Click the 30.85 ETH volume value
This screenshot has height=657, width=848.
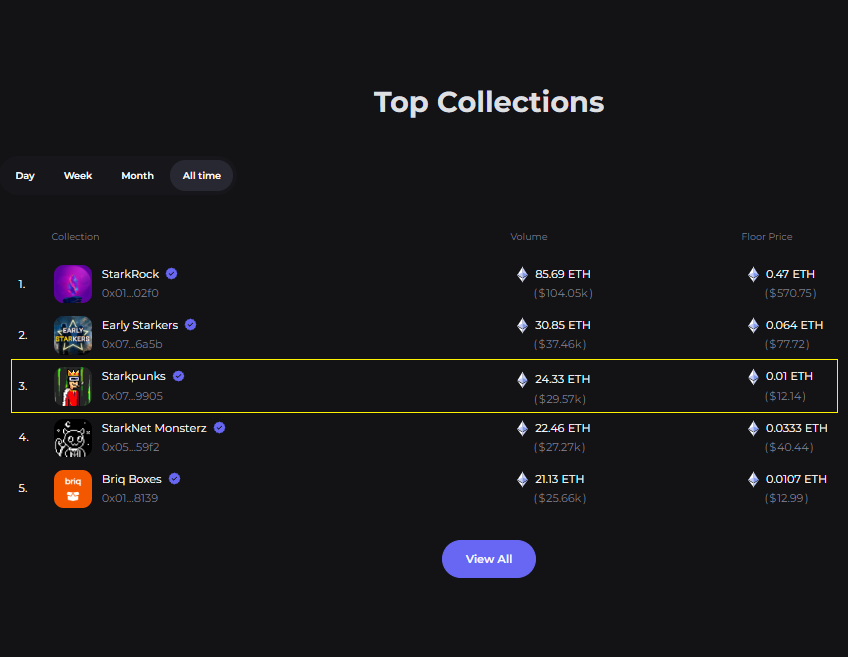(562, 325)
